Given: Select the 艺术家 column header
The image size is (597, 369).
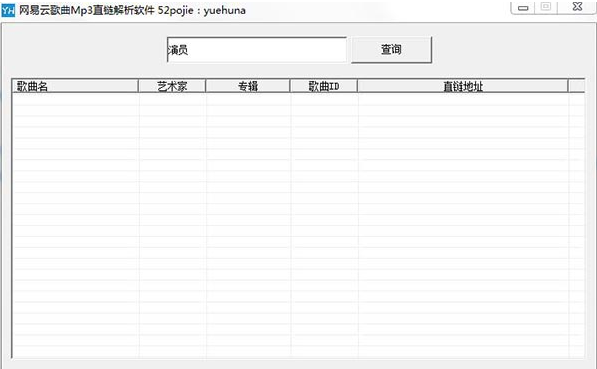Looking at the screenshot, I should tap(172, 86).
